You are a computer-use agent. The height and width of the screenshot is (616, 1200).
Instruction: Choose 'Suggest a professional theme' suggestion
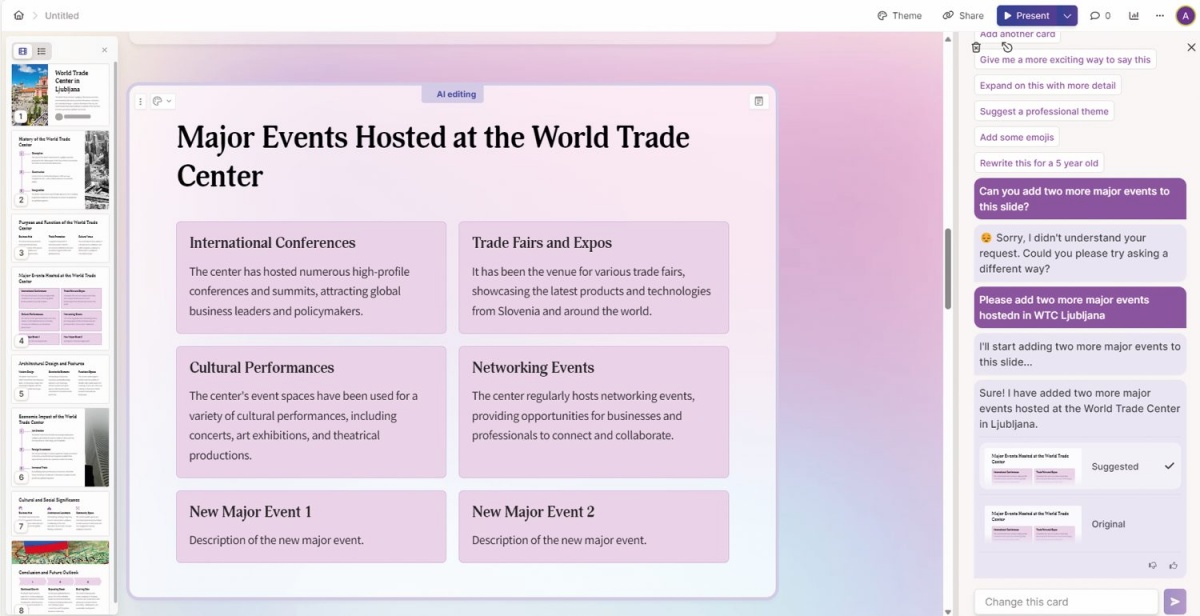pyautogui.click(x=1044, y=111)
